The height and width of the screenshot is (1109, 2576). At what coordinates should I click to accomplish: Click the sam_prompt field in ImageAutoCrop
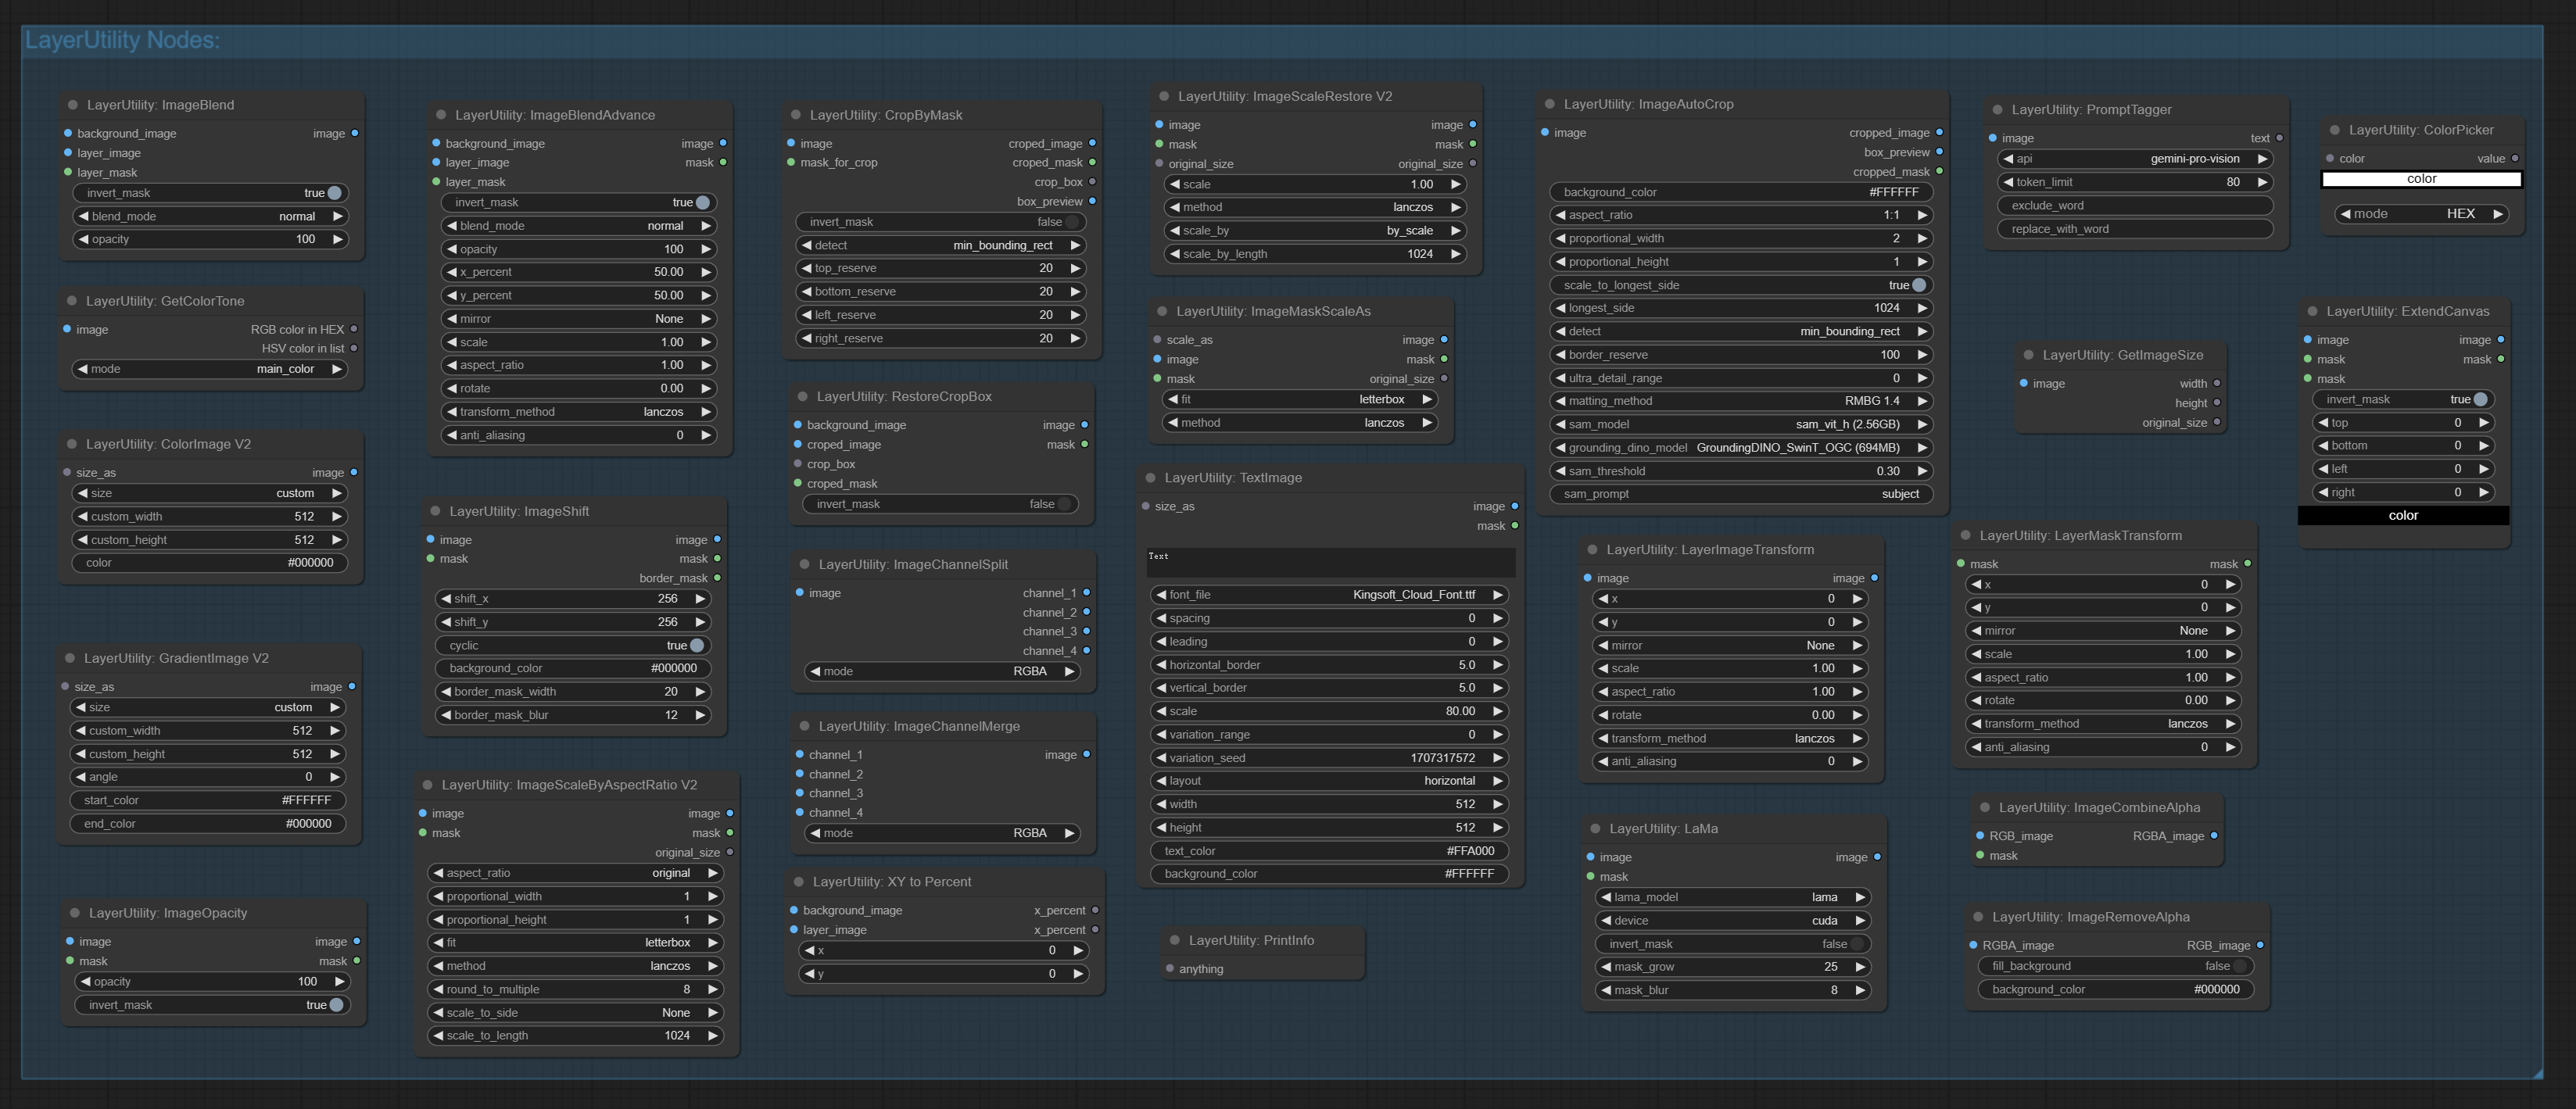point(1740,494)
